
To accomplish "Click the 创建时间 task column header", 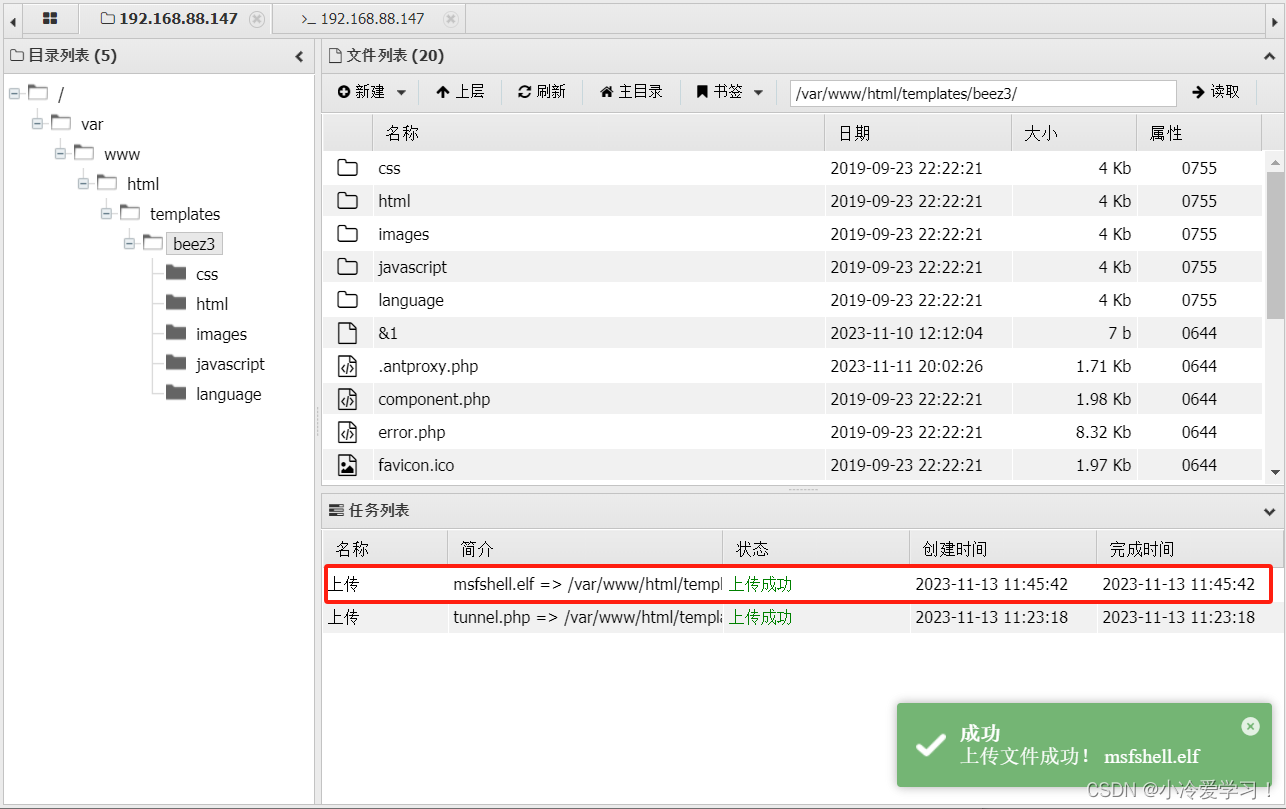I will (x=1004, y=549).
